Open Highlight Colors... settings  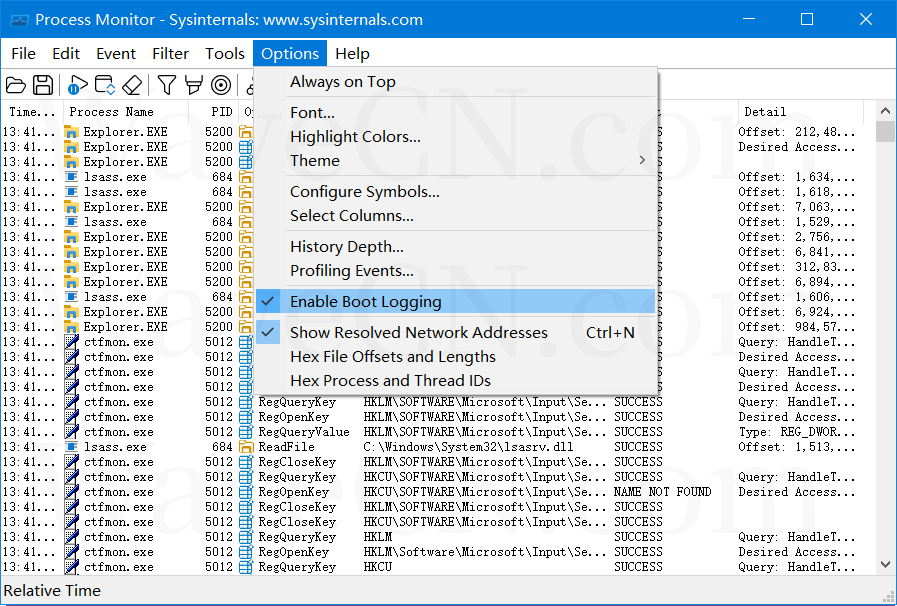[455, 137]
